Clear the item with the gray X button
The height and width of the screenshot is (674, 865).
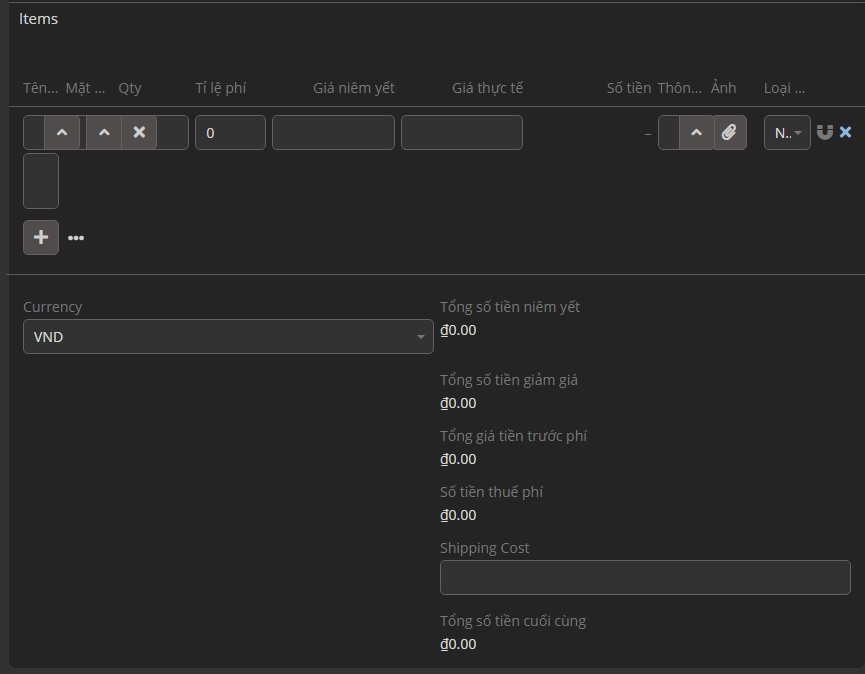[139, 132]
